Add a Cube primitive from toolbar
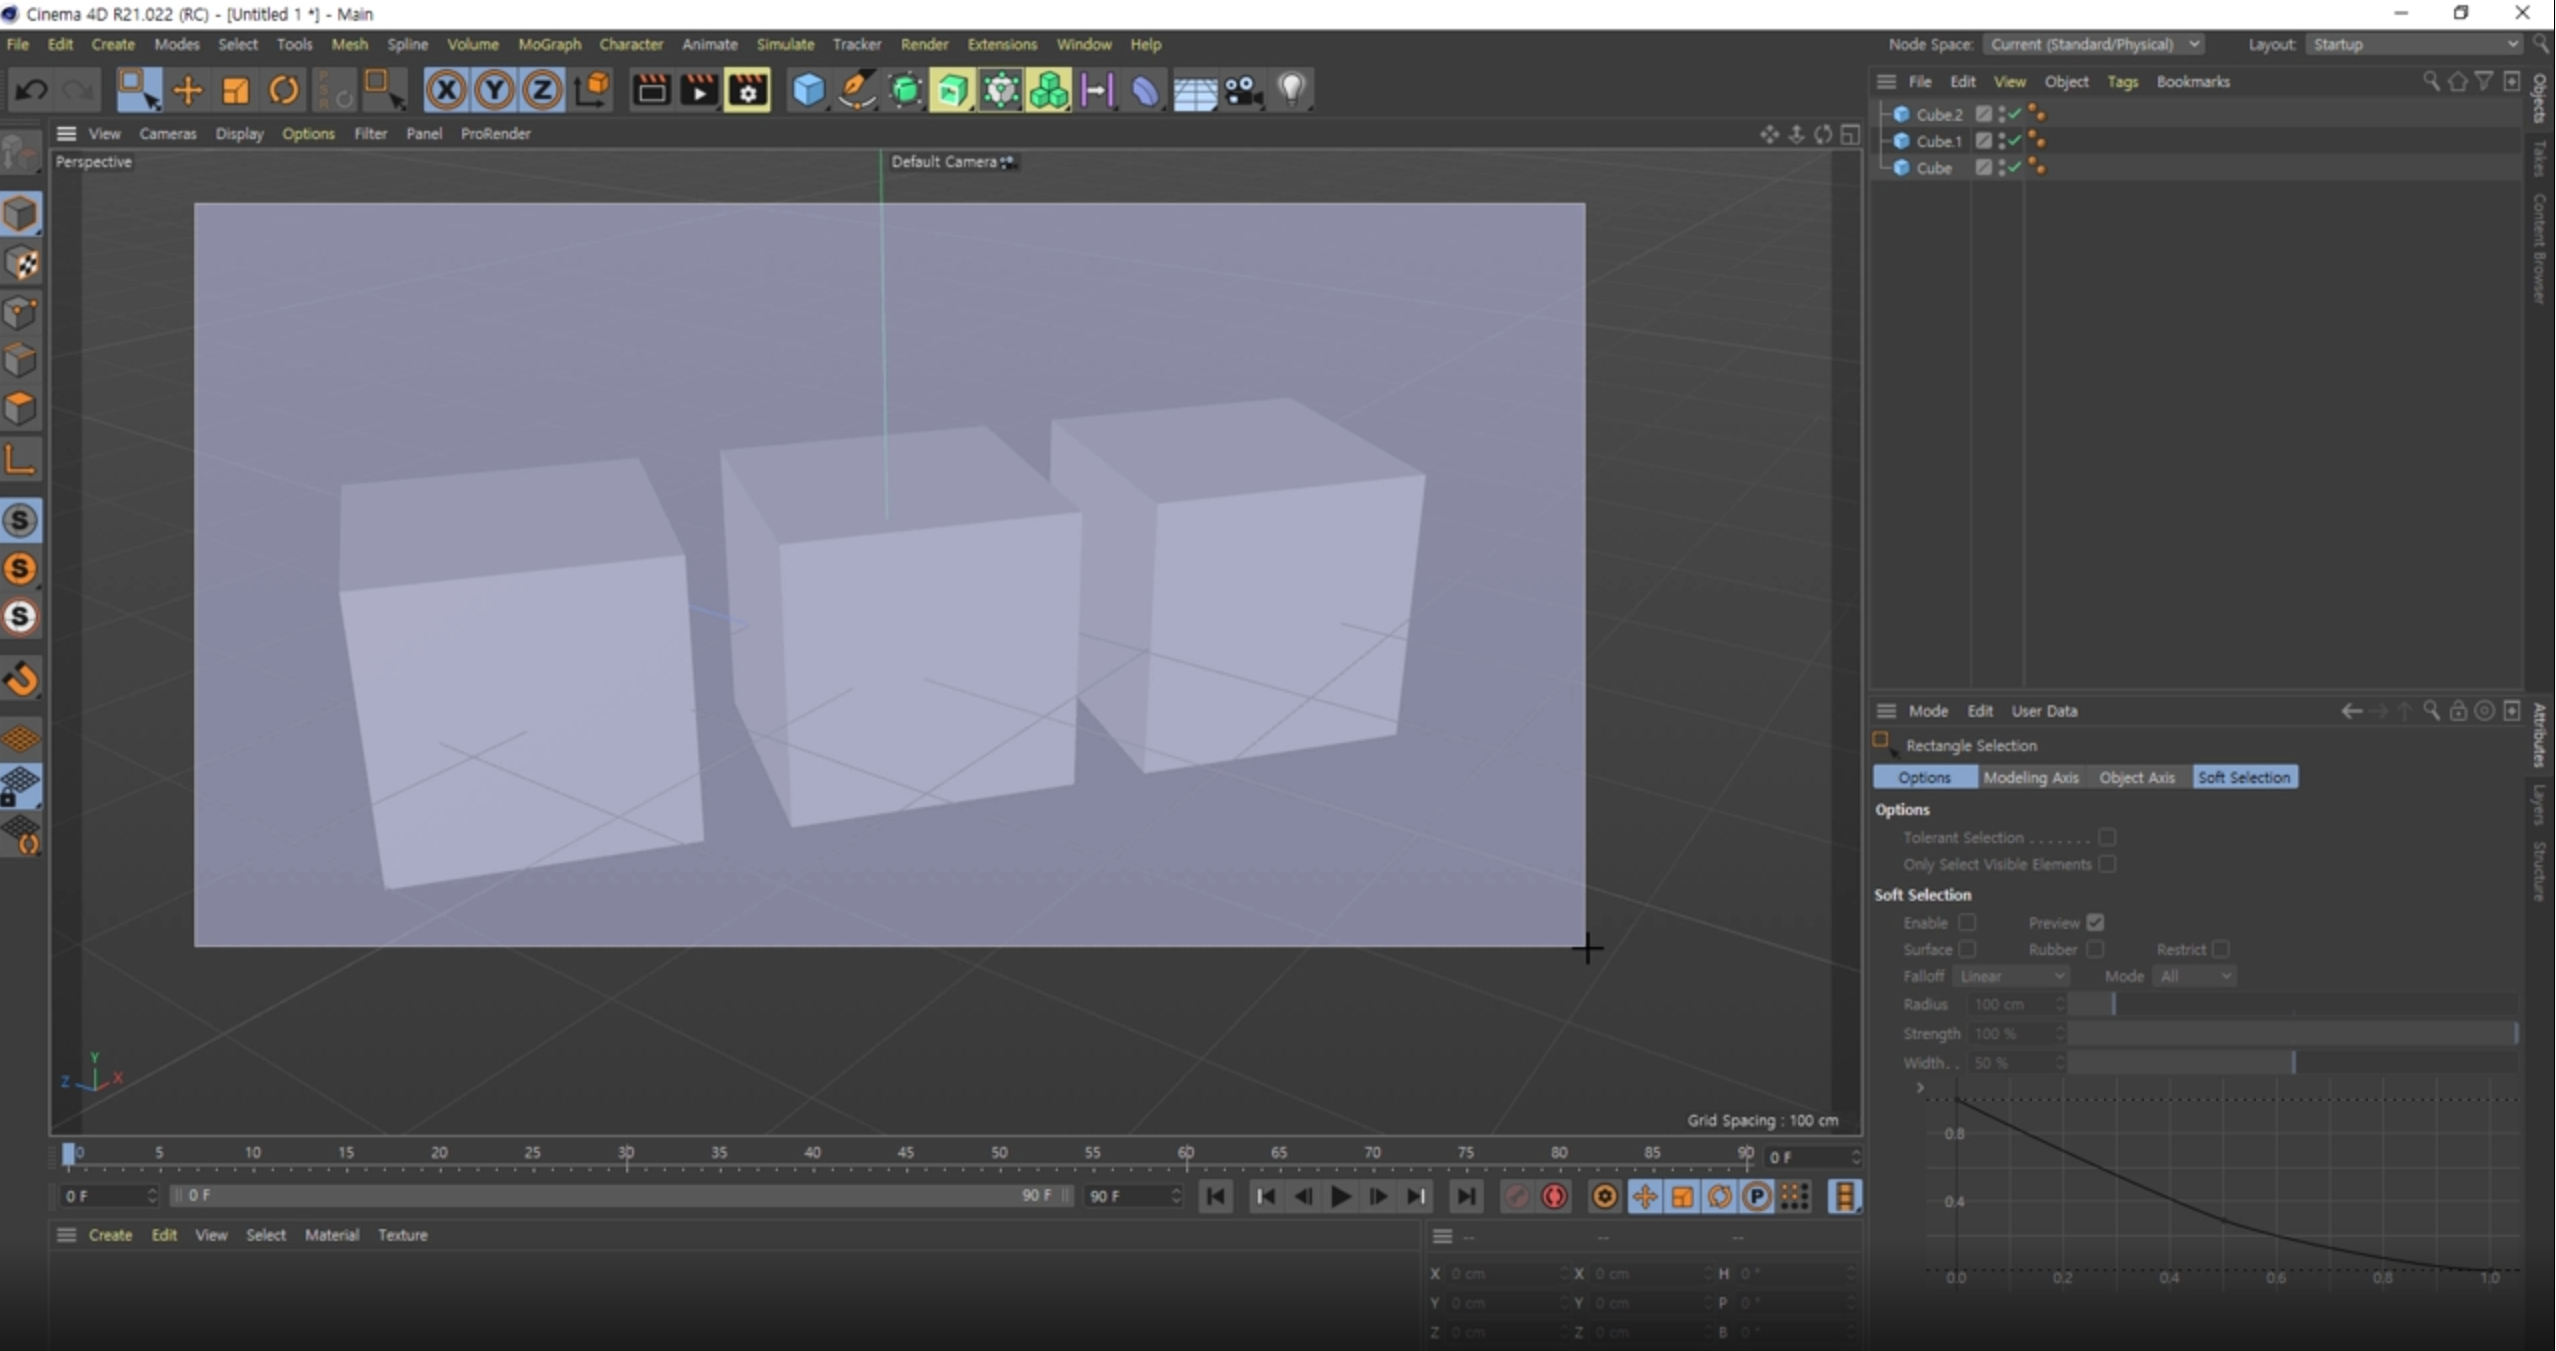 pyautogui.click(x=807, y=91)
